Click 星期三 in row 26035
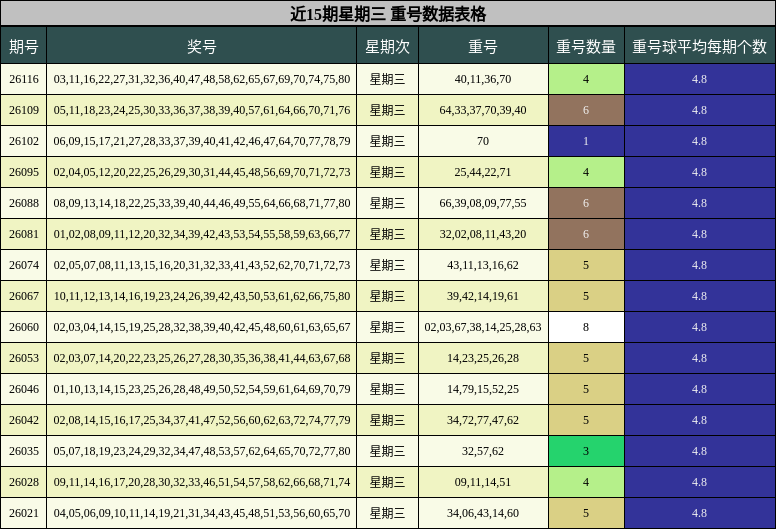The width and height of the screenshot is (776, 529). pyautogui.click(x=388, y=451)
